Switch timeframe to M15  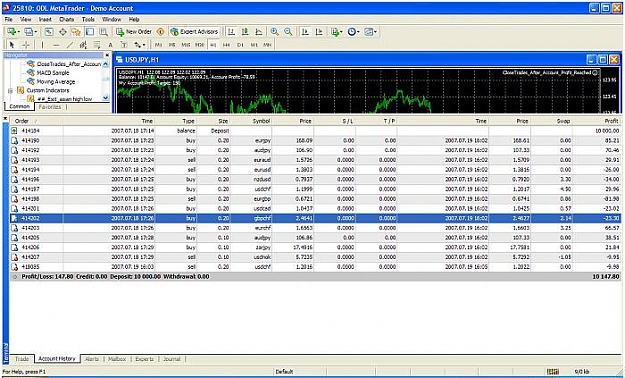(x=186, y=45)
